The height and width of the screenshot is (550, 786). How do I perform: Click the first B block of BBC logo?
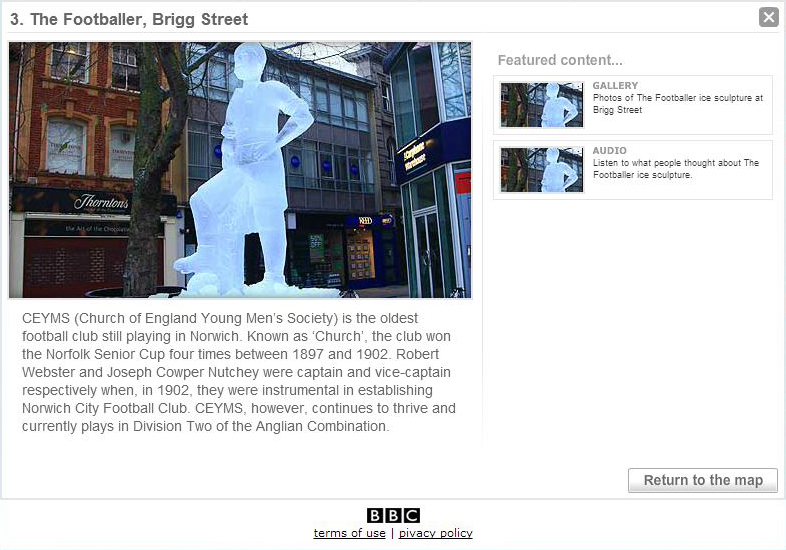click(375, 515)
